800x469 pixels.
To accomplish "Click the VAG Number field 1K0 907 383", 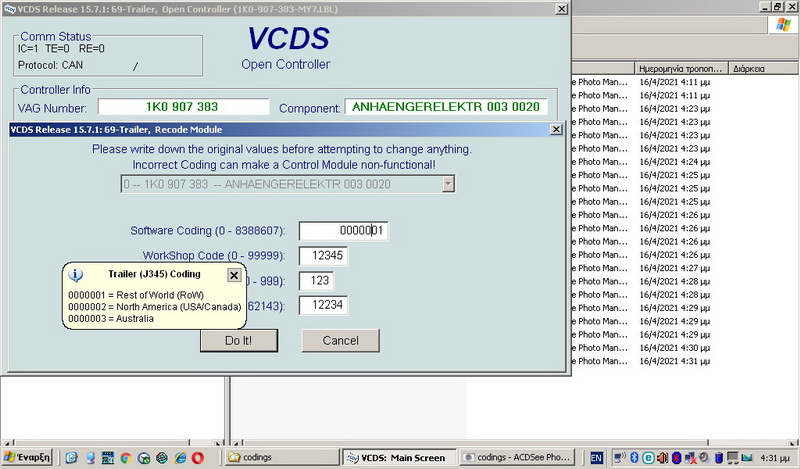I will 183,107.
